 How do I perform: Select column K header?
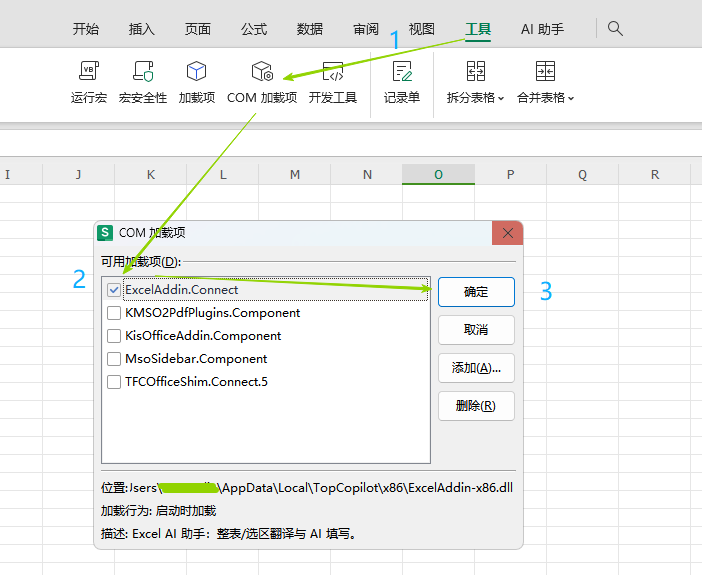150,174
